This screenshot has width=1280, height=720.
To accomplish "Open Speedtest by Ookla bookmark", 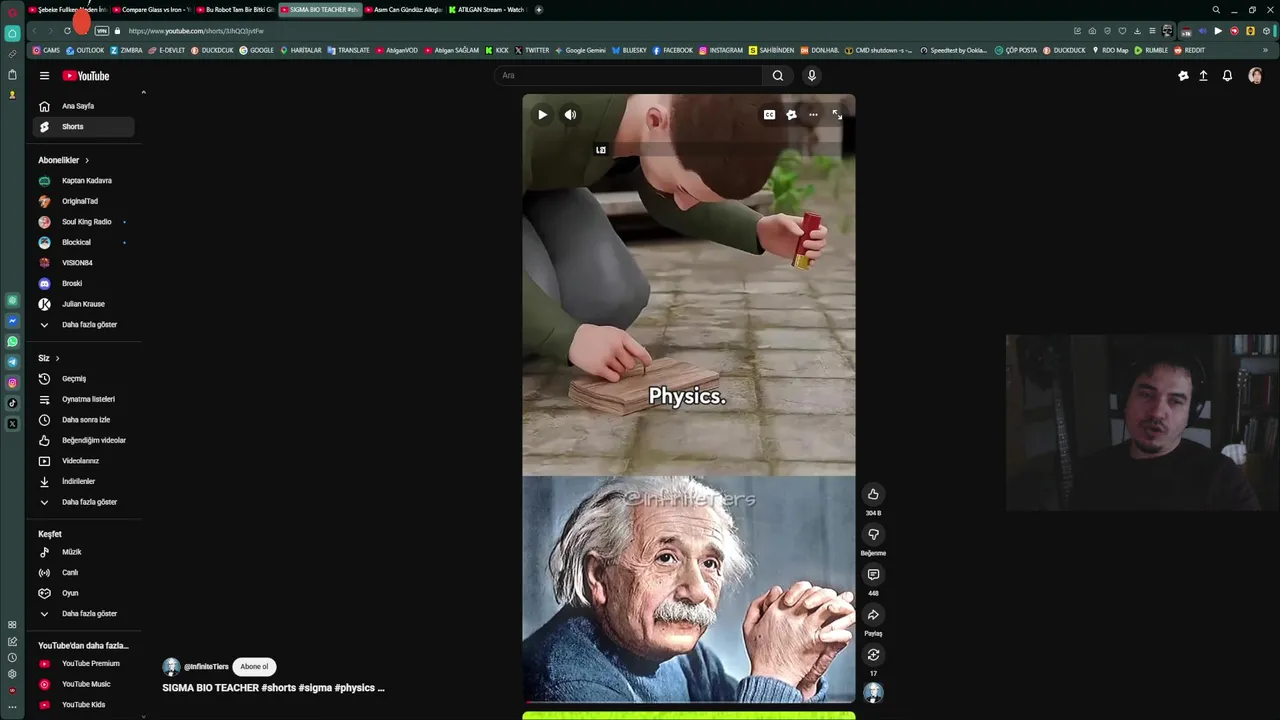I will [953, 50].
